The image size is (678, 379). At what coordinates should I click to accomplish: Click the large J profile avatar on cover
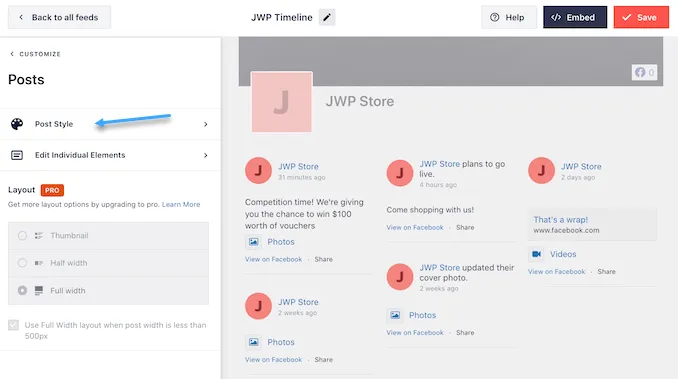pos(281,102)
